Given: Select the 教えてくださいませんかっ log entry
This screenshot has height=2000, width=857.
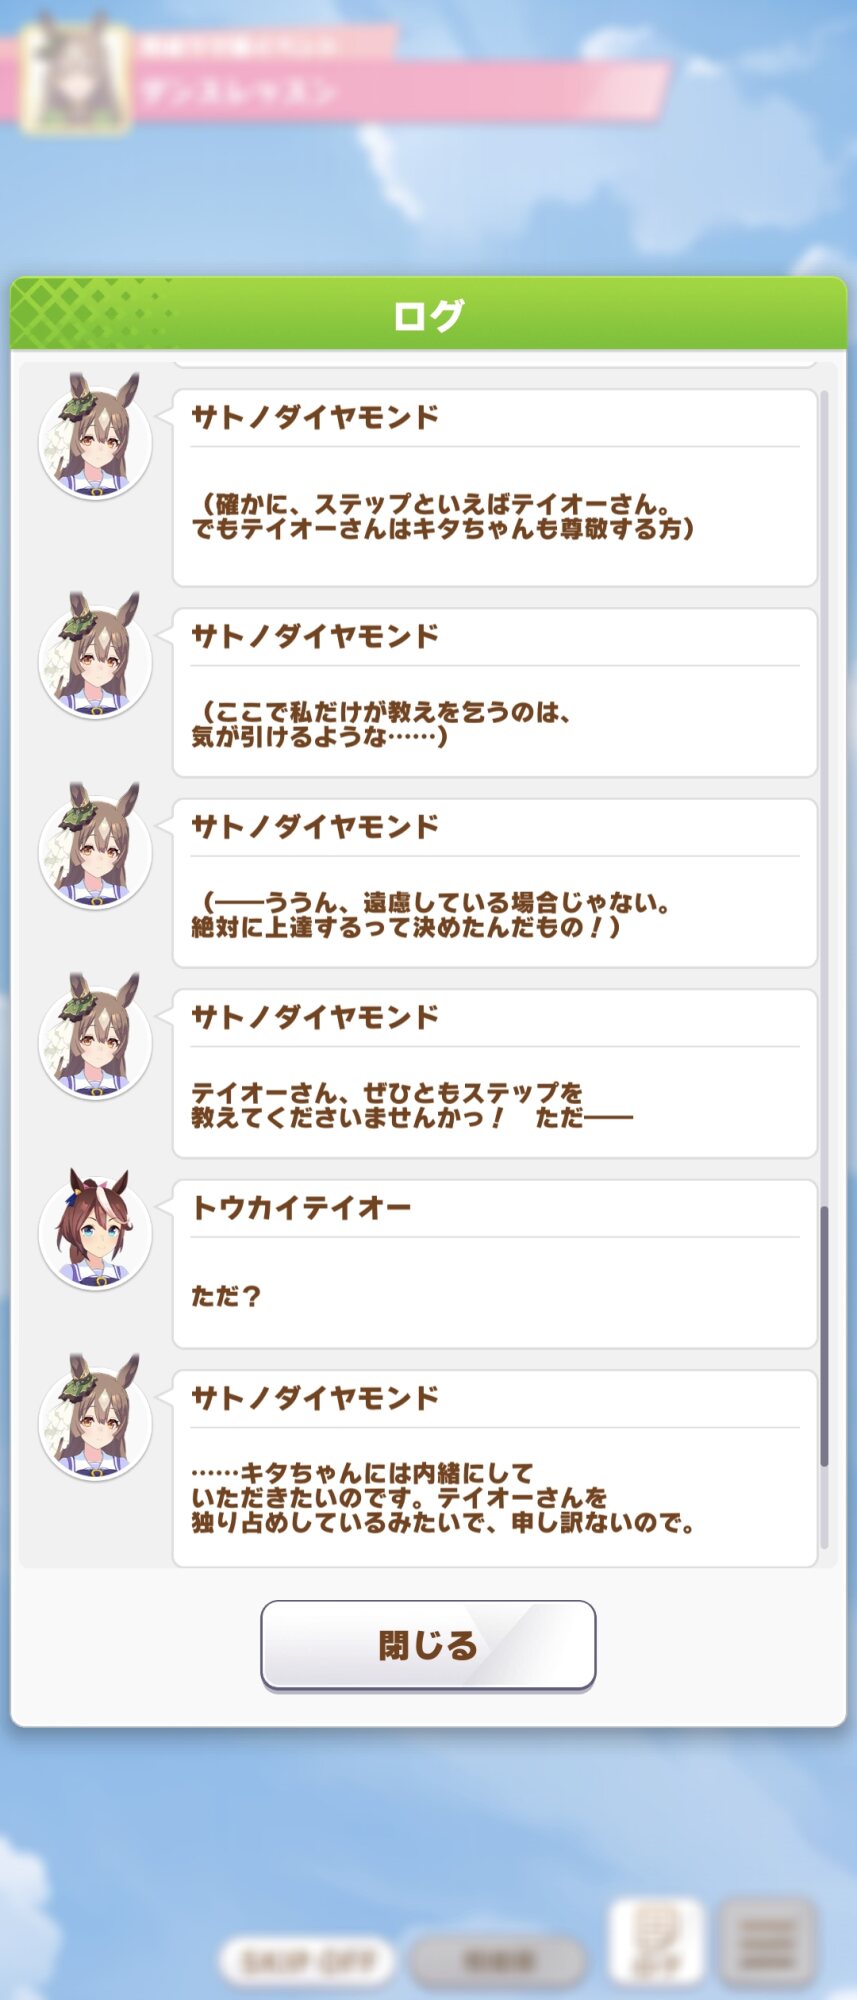Looking at the screenshot, I should (x=495, y=1073).
